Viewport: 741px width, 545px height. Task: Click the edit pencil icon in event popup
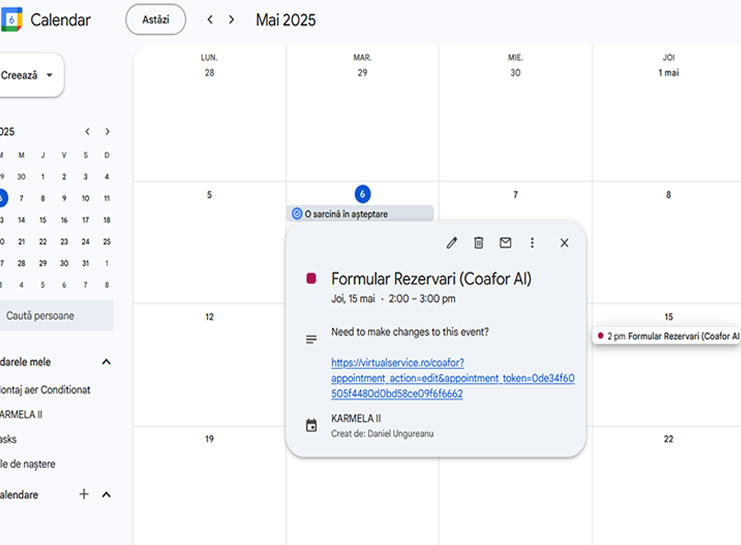pos(452,243)
